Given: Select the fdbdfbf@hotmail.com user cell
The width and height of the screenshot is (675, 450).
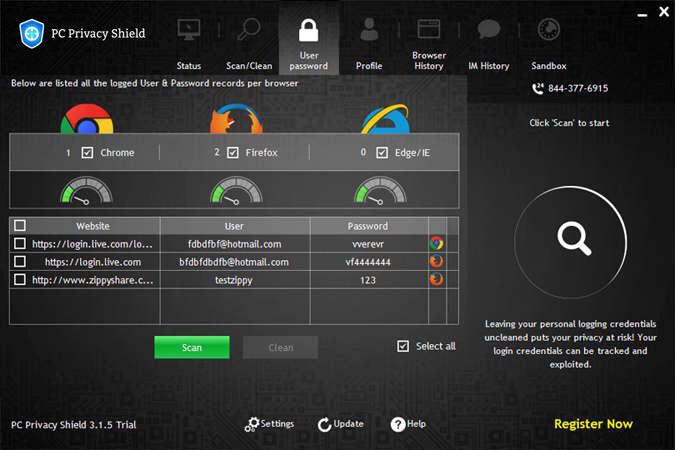Looking at the screenshot, I should [235, 244].
